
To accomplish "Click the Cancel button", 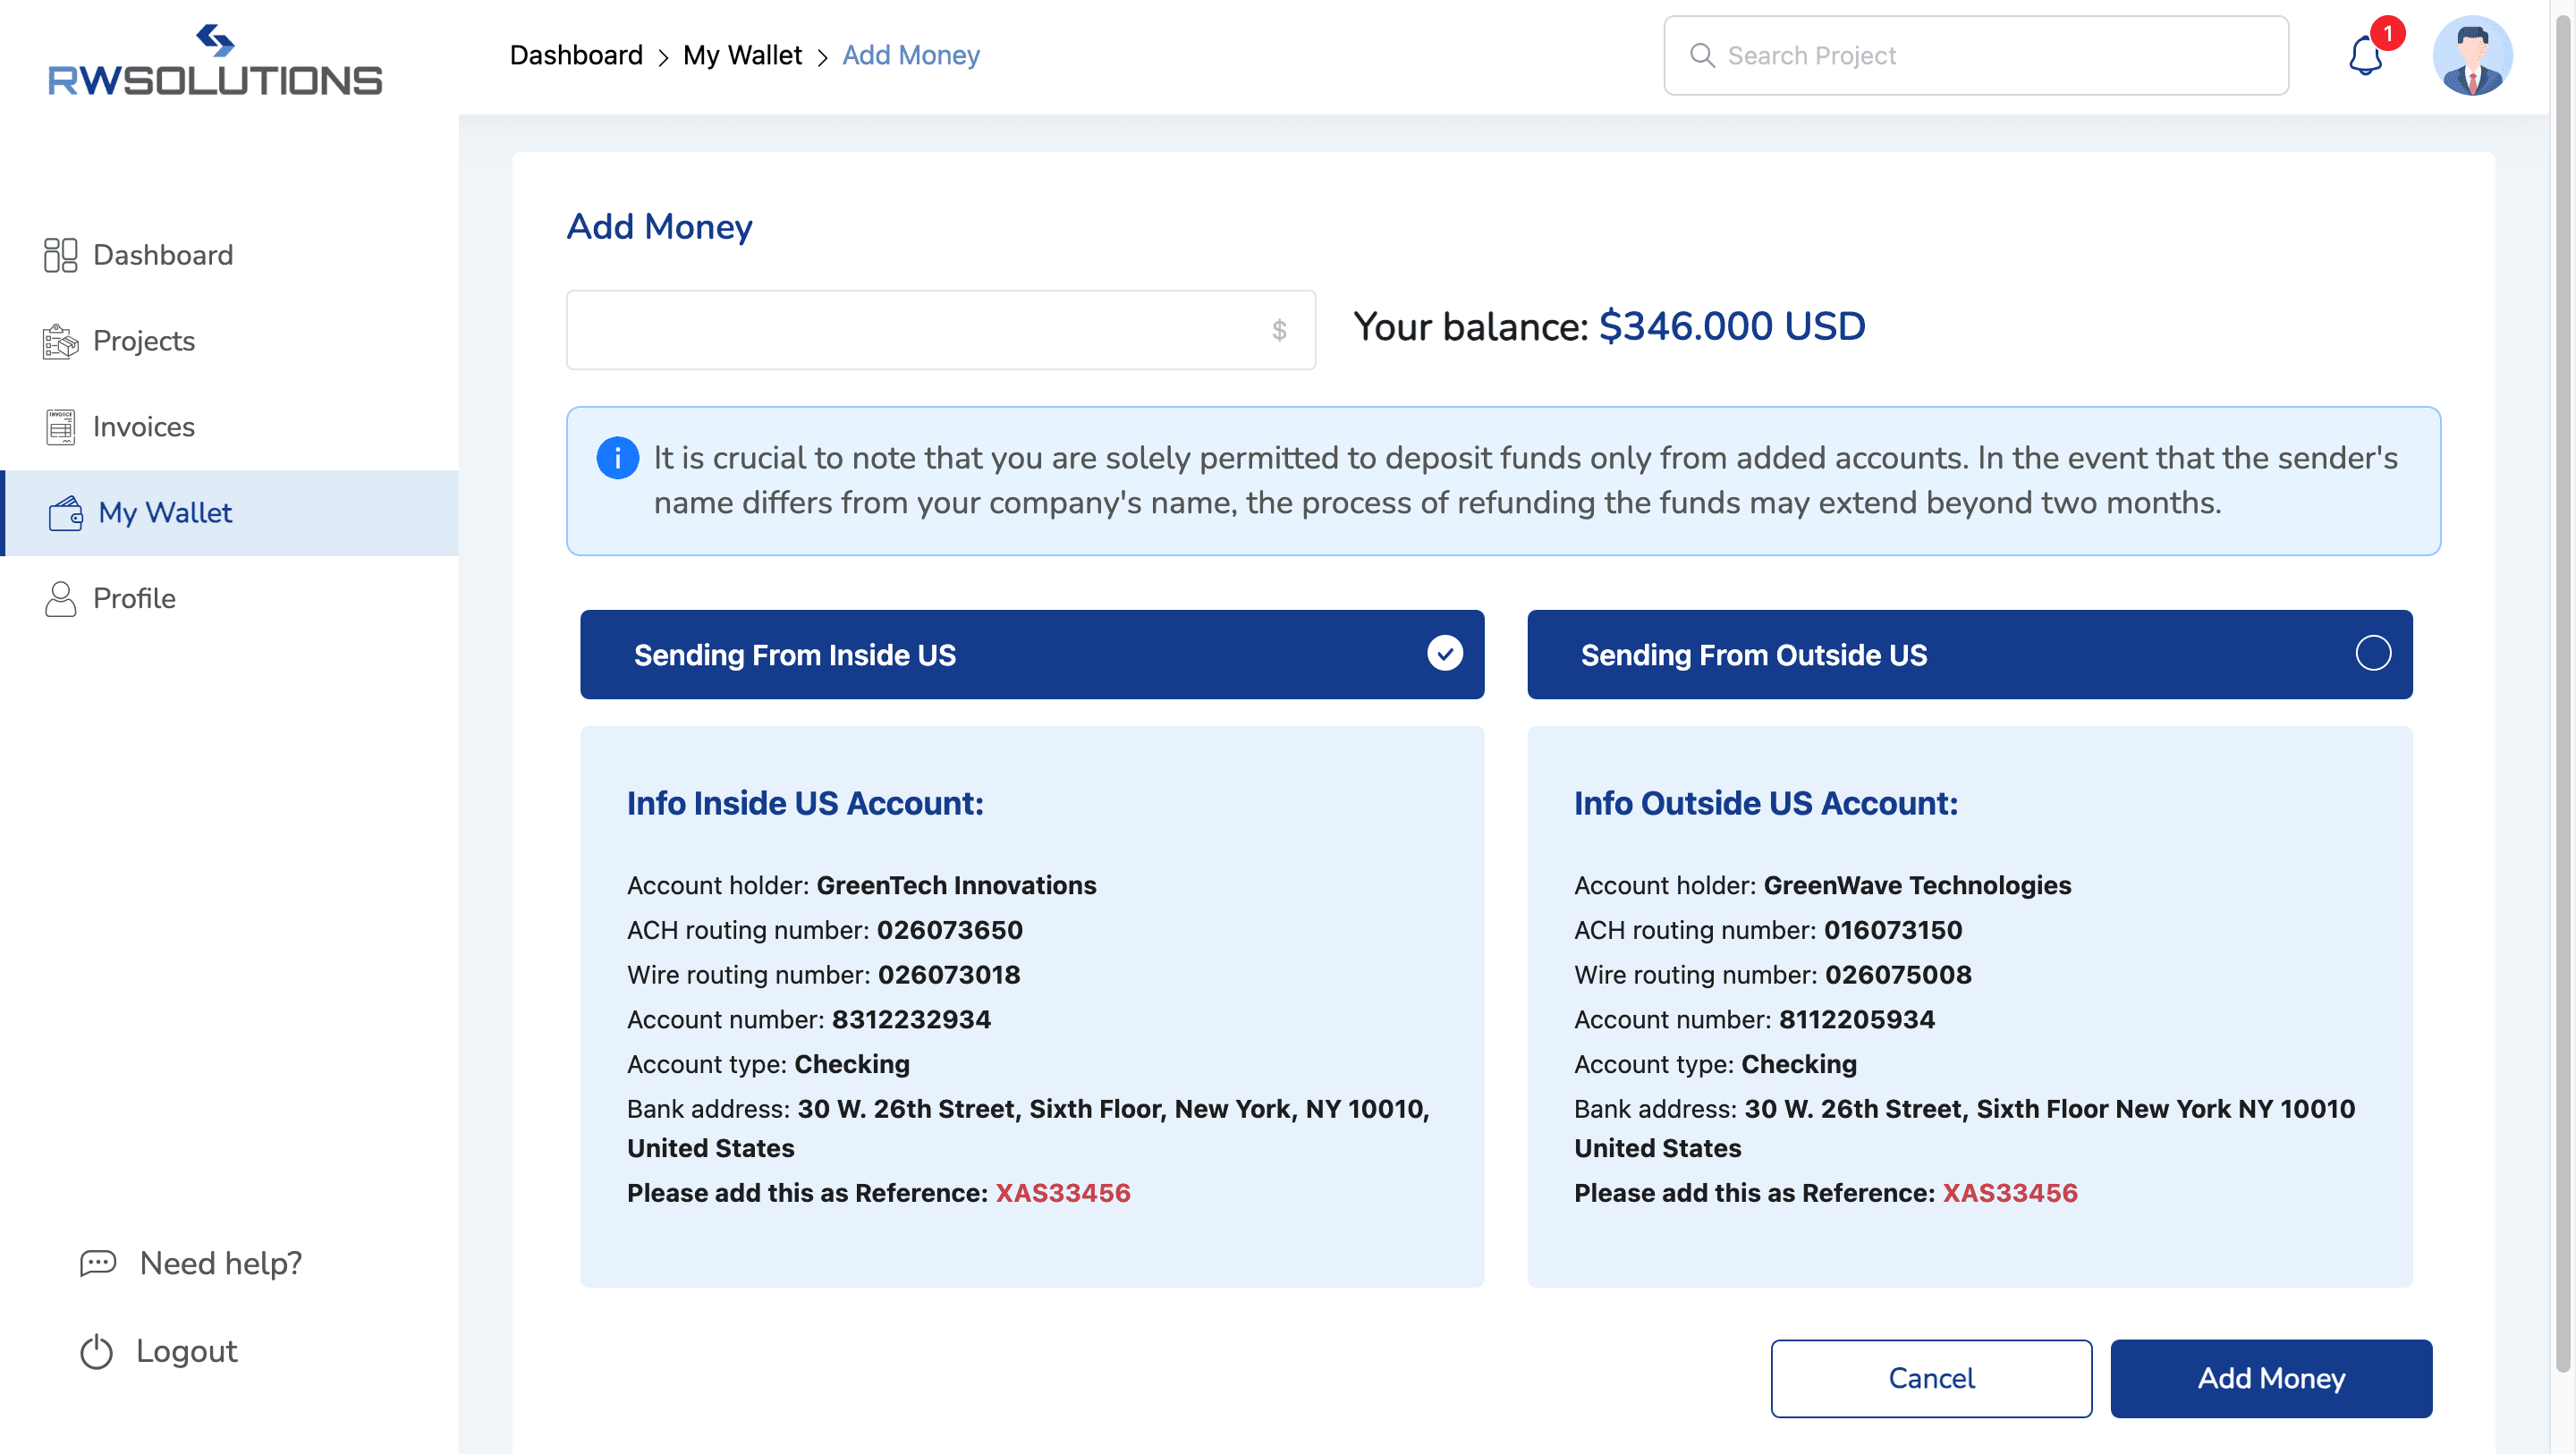I will coord(1931,1378).
